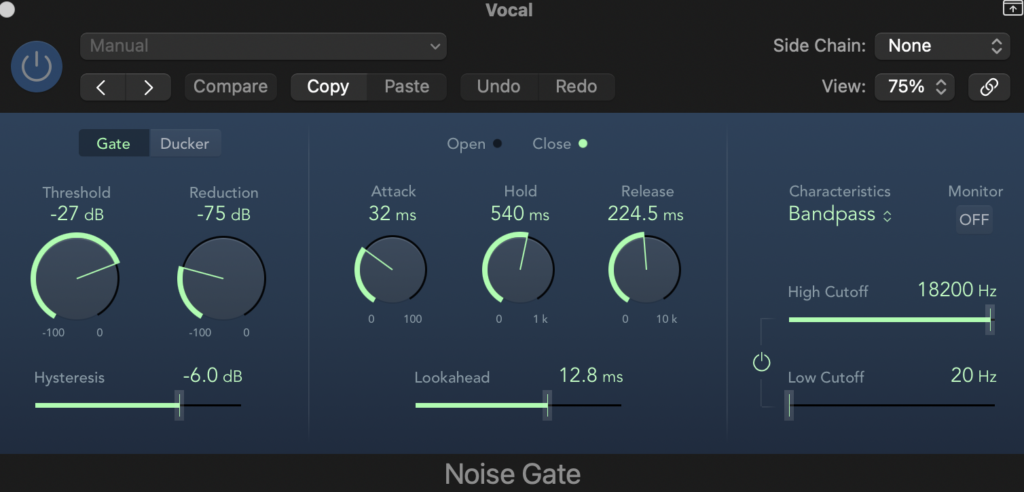Go to previous preset with left arrow

click(x=101, y=87)
